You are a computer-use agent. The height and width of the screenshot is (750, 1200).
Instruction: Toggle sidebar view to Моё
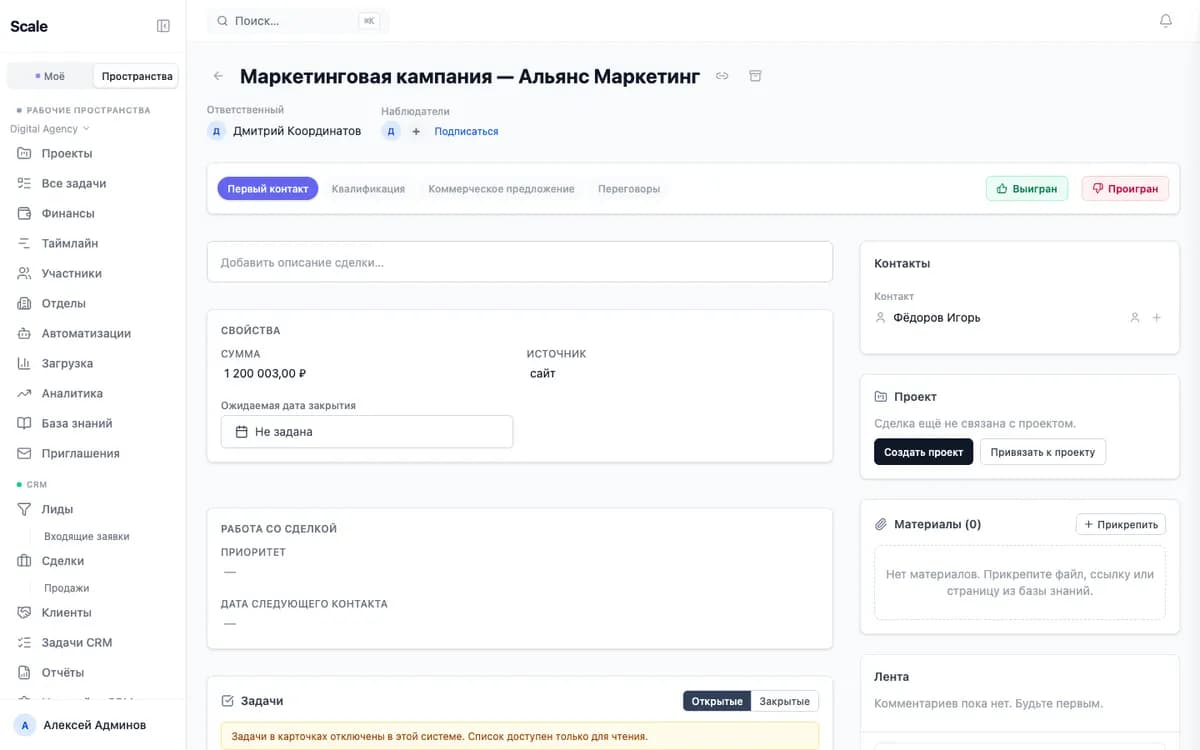click(x=50, y=76)
